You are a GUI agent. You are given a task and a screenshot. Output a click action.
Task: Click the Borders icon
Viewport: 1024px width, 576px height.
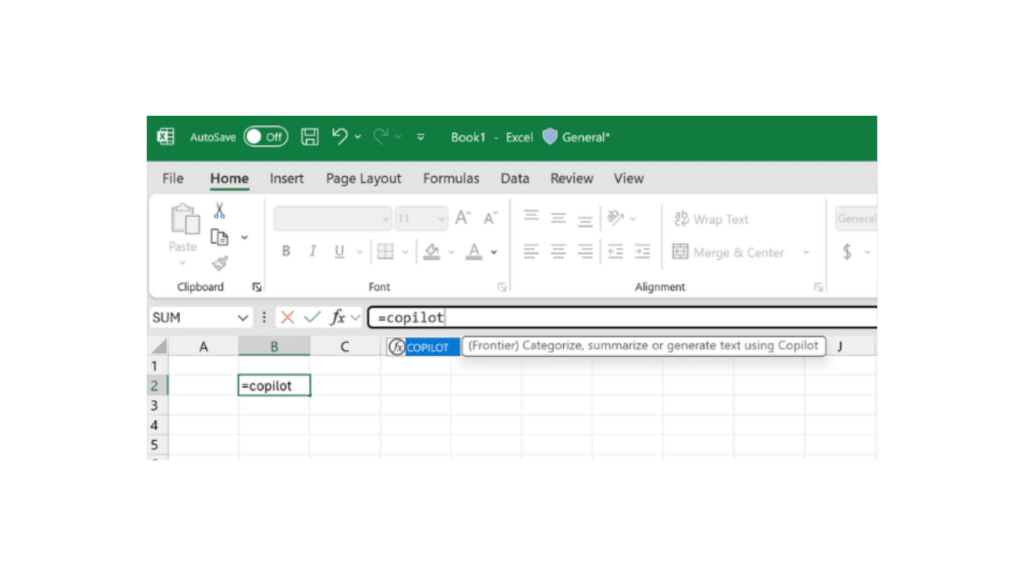click(385, 251)
